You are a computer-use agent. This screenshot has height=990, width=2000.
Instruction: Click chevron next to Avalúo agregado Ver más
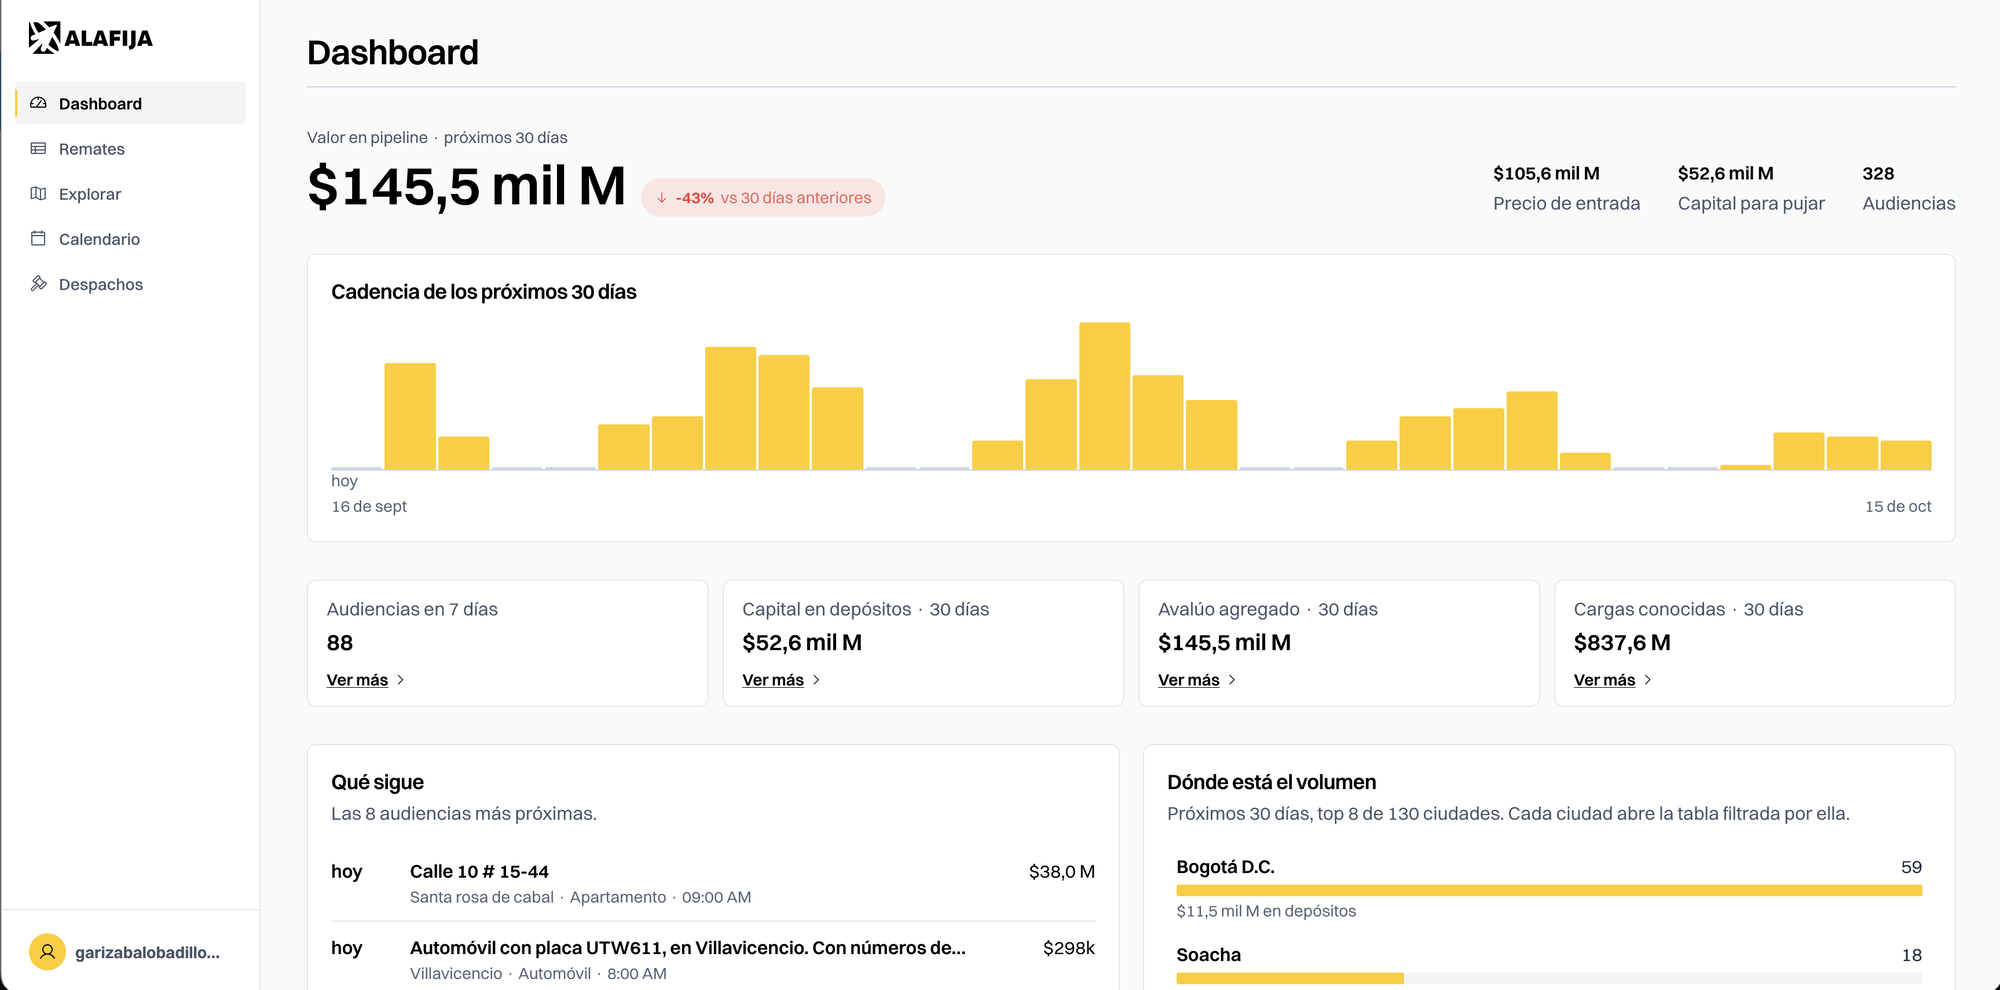point(1232,680)
